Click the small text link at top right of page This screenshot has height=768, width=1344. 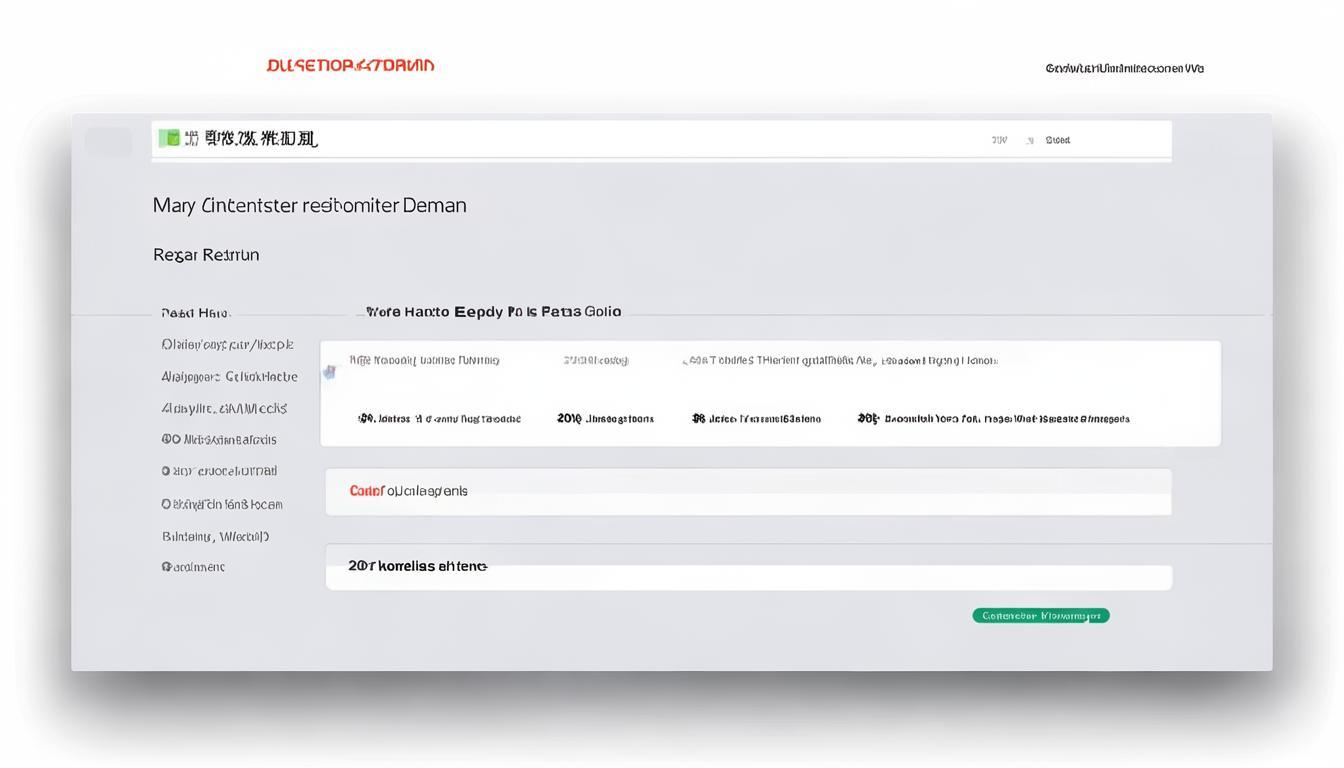(1124, 69)
